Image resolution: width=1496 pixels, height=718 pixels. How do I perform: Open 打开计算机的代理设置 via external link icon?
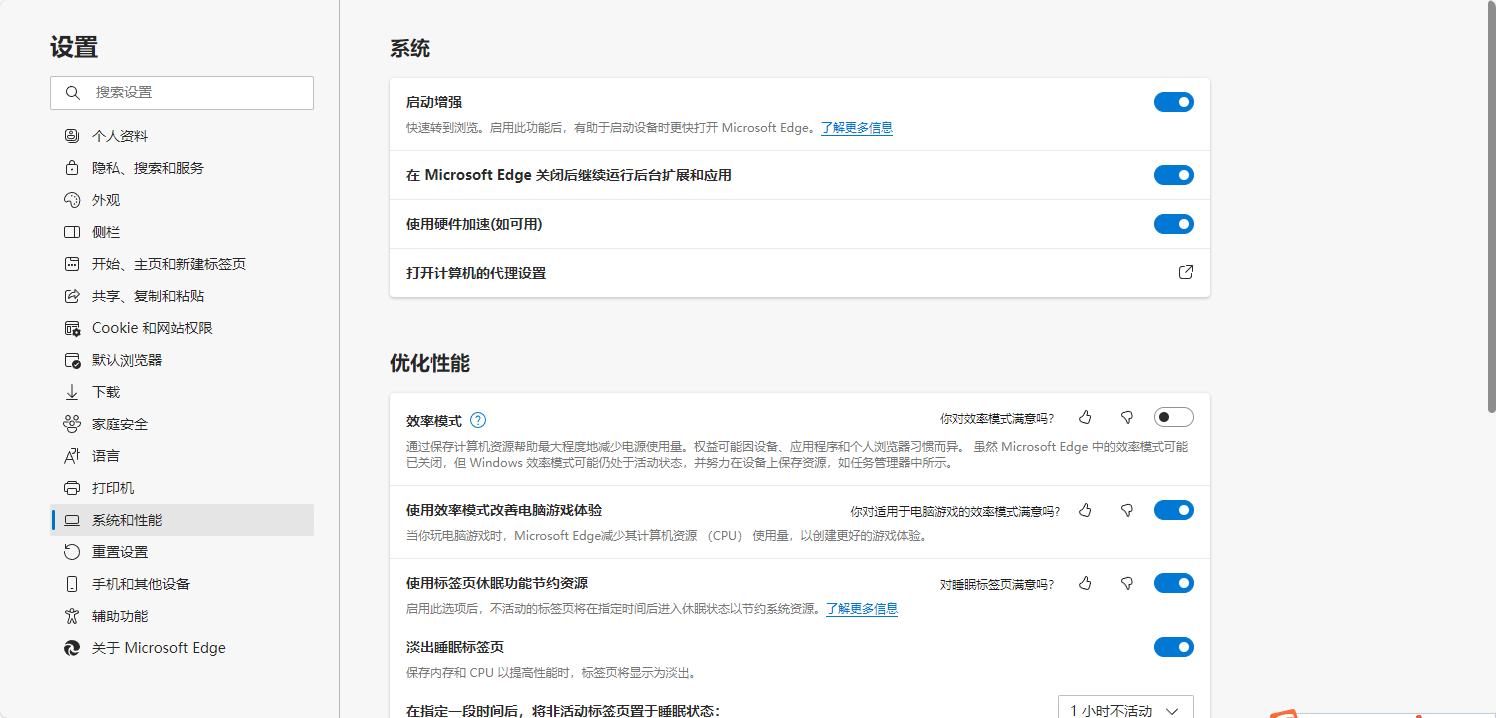(1185, 272)
